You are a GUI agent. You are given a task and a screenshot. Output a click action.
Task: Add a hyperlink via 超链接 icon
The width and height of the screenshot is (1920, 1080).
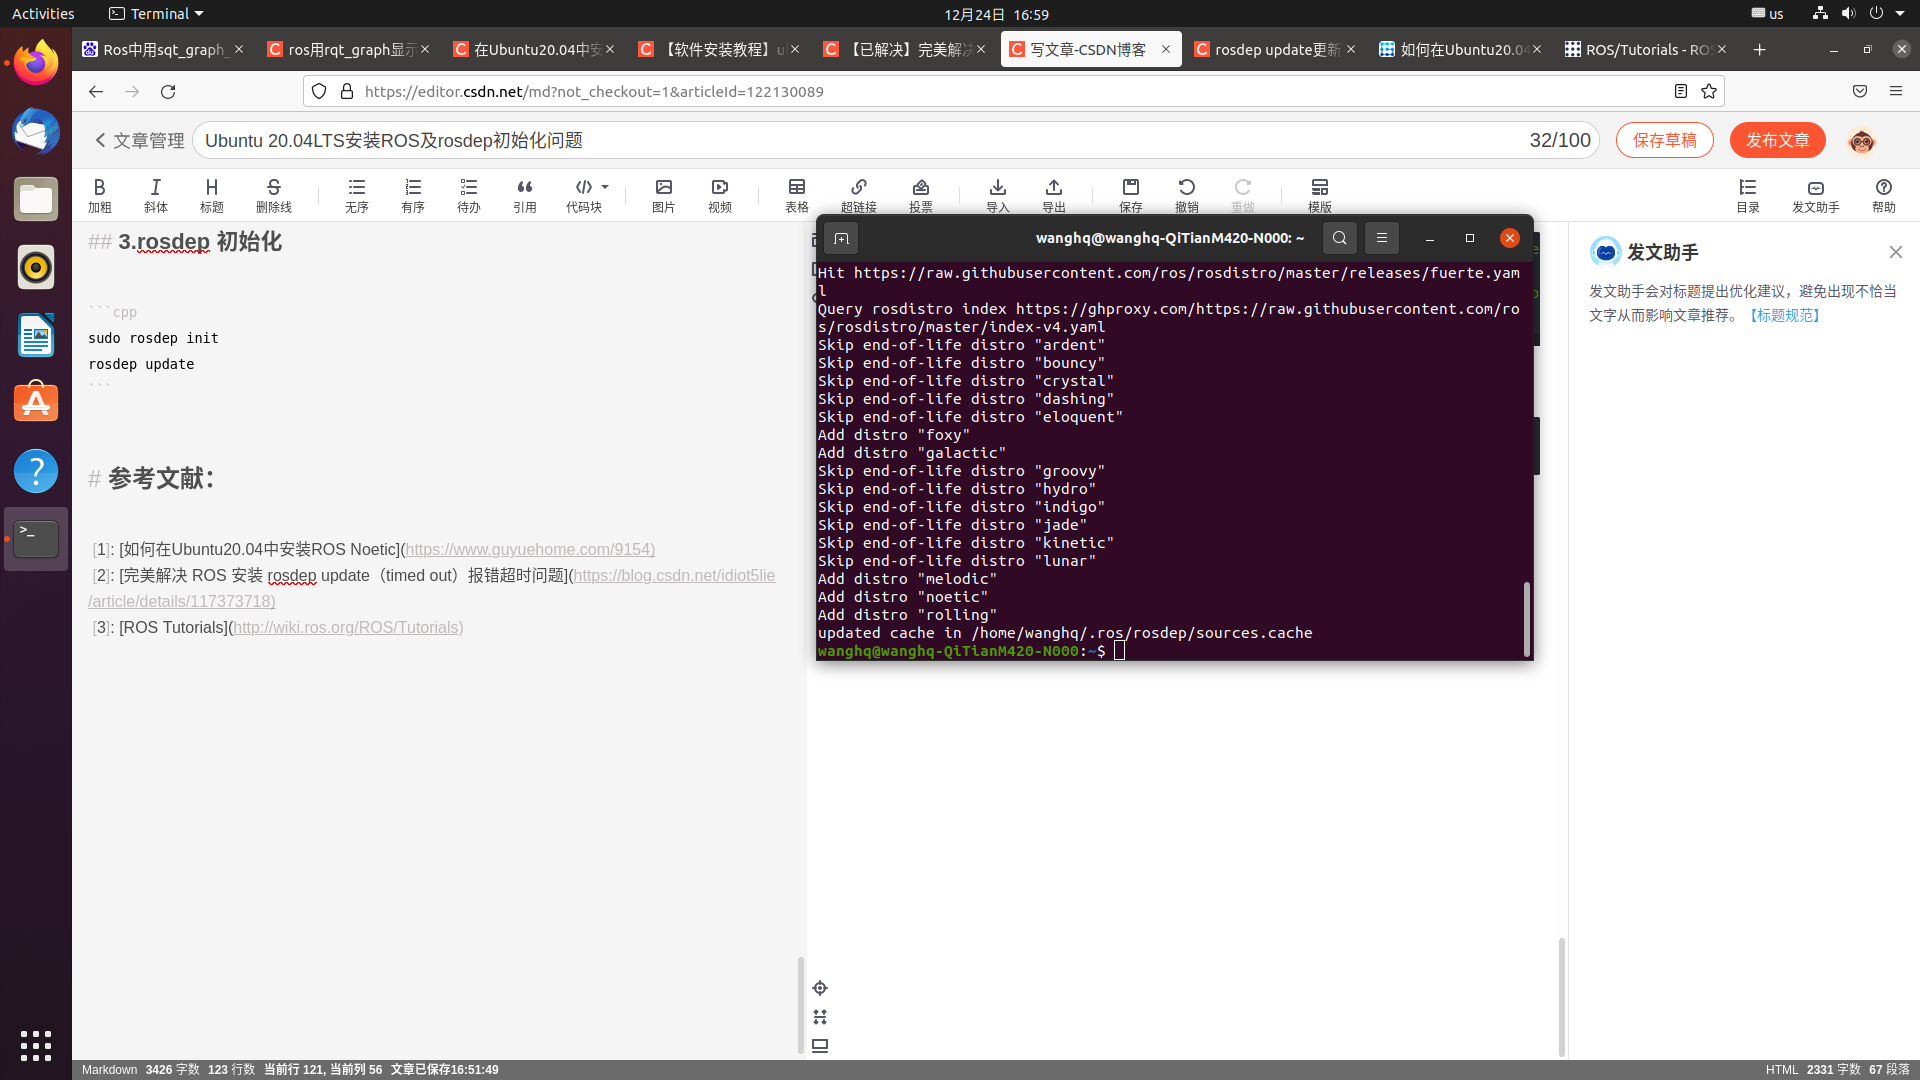(x=858, y=194)
